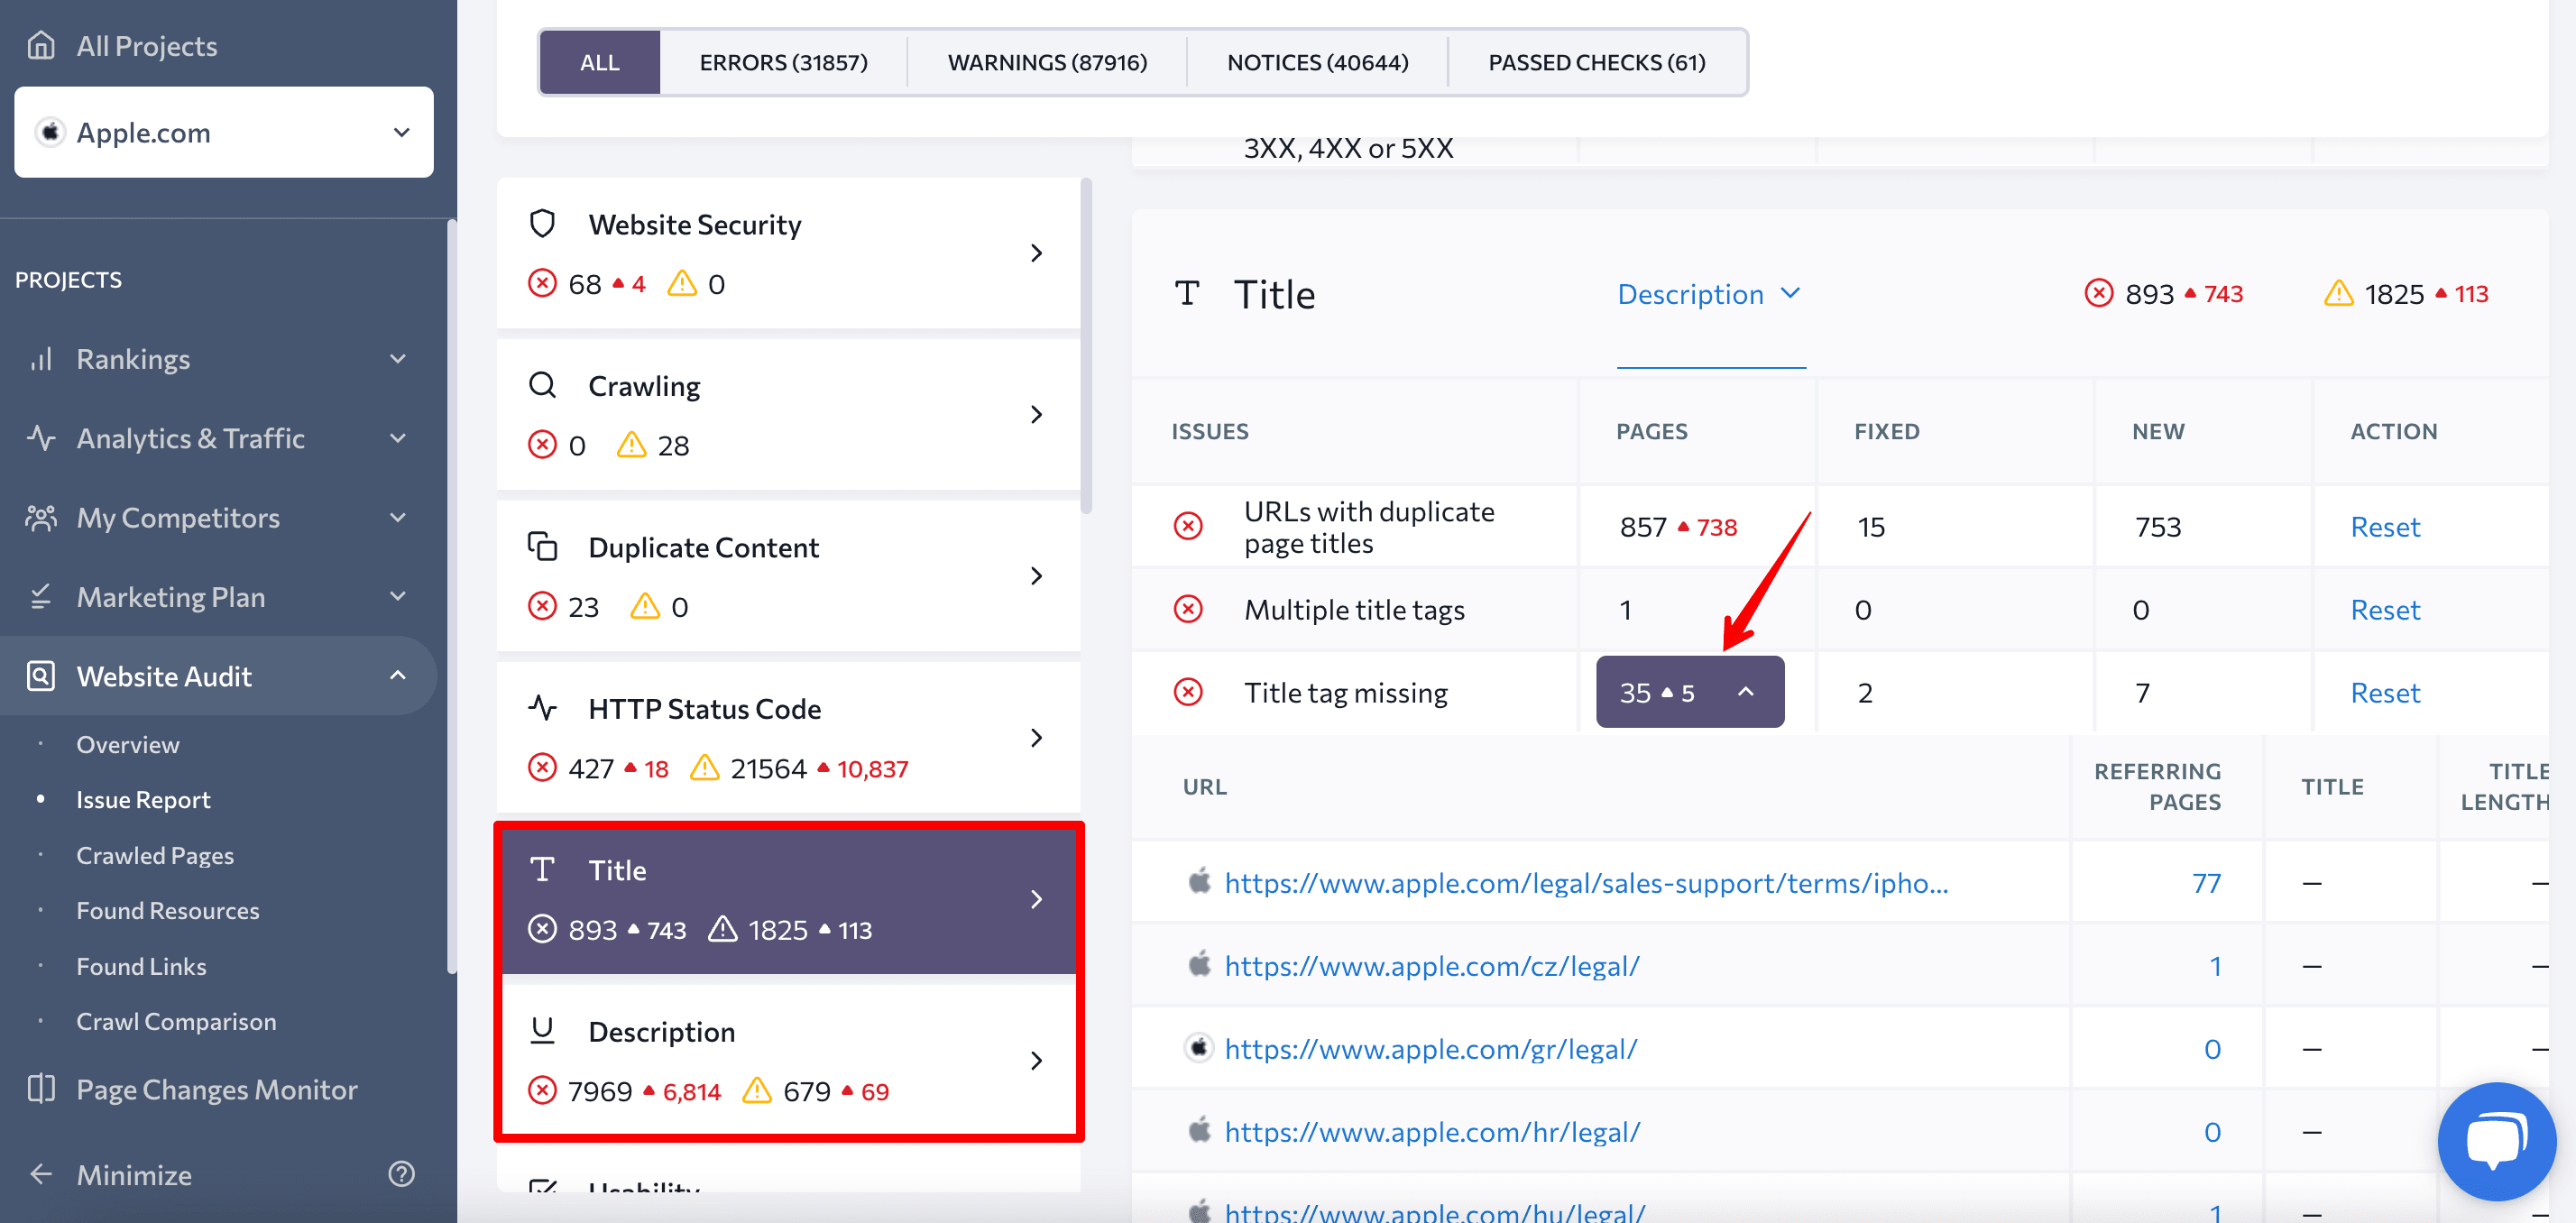The image size is (2576, 1223).
Task: Click the left sidebar scrollbar
Action: (x=452, y=595)
